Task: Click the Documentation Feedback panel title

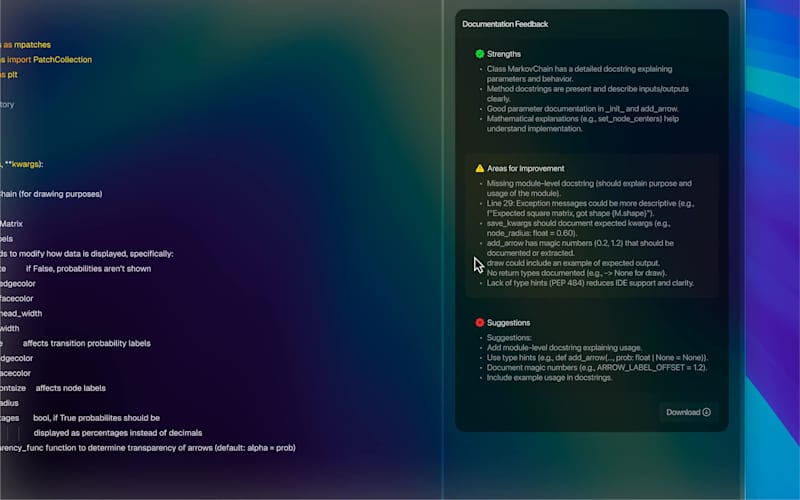Action: pos(505,24)
